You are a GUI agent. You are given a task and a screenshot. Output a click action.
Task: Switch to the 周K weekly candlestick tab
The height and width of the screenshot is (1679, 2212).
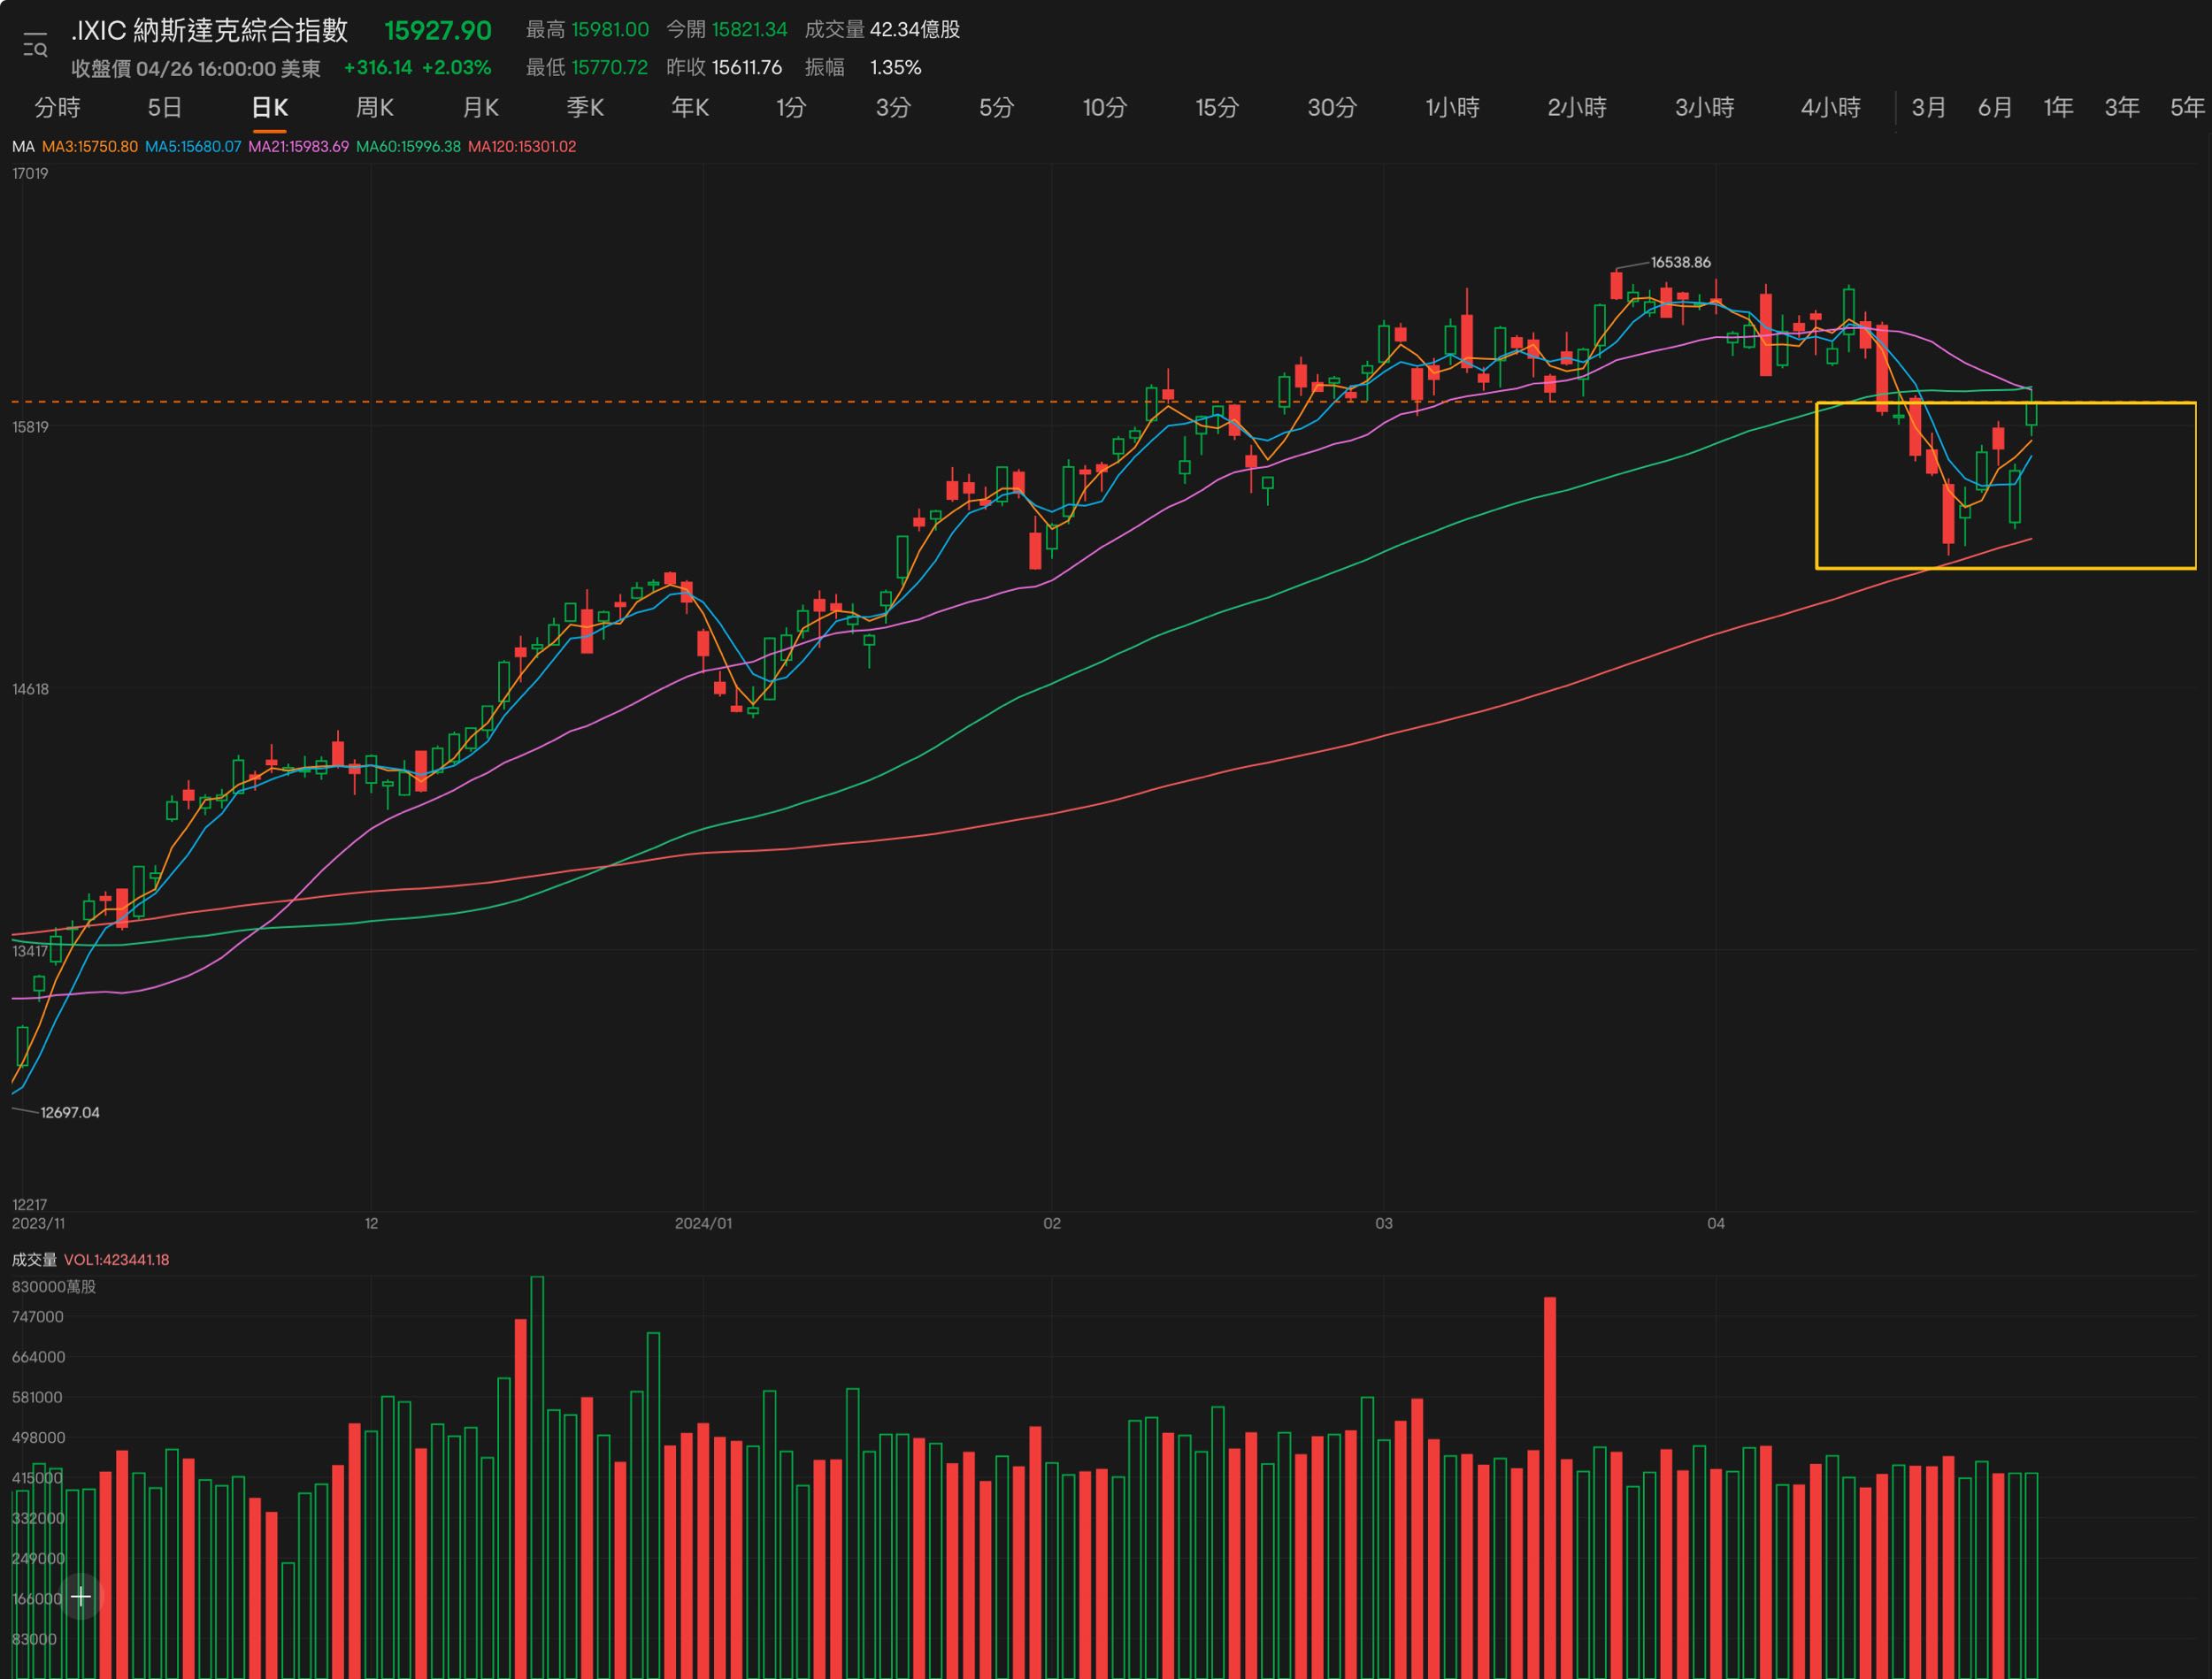click(x=374, y=108)
